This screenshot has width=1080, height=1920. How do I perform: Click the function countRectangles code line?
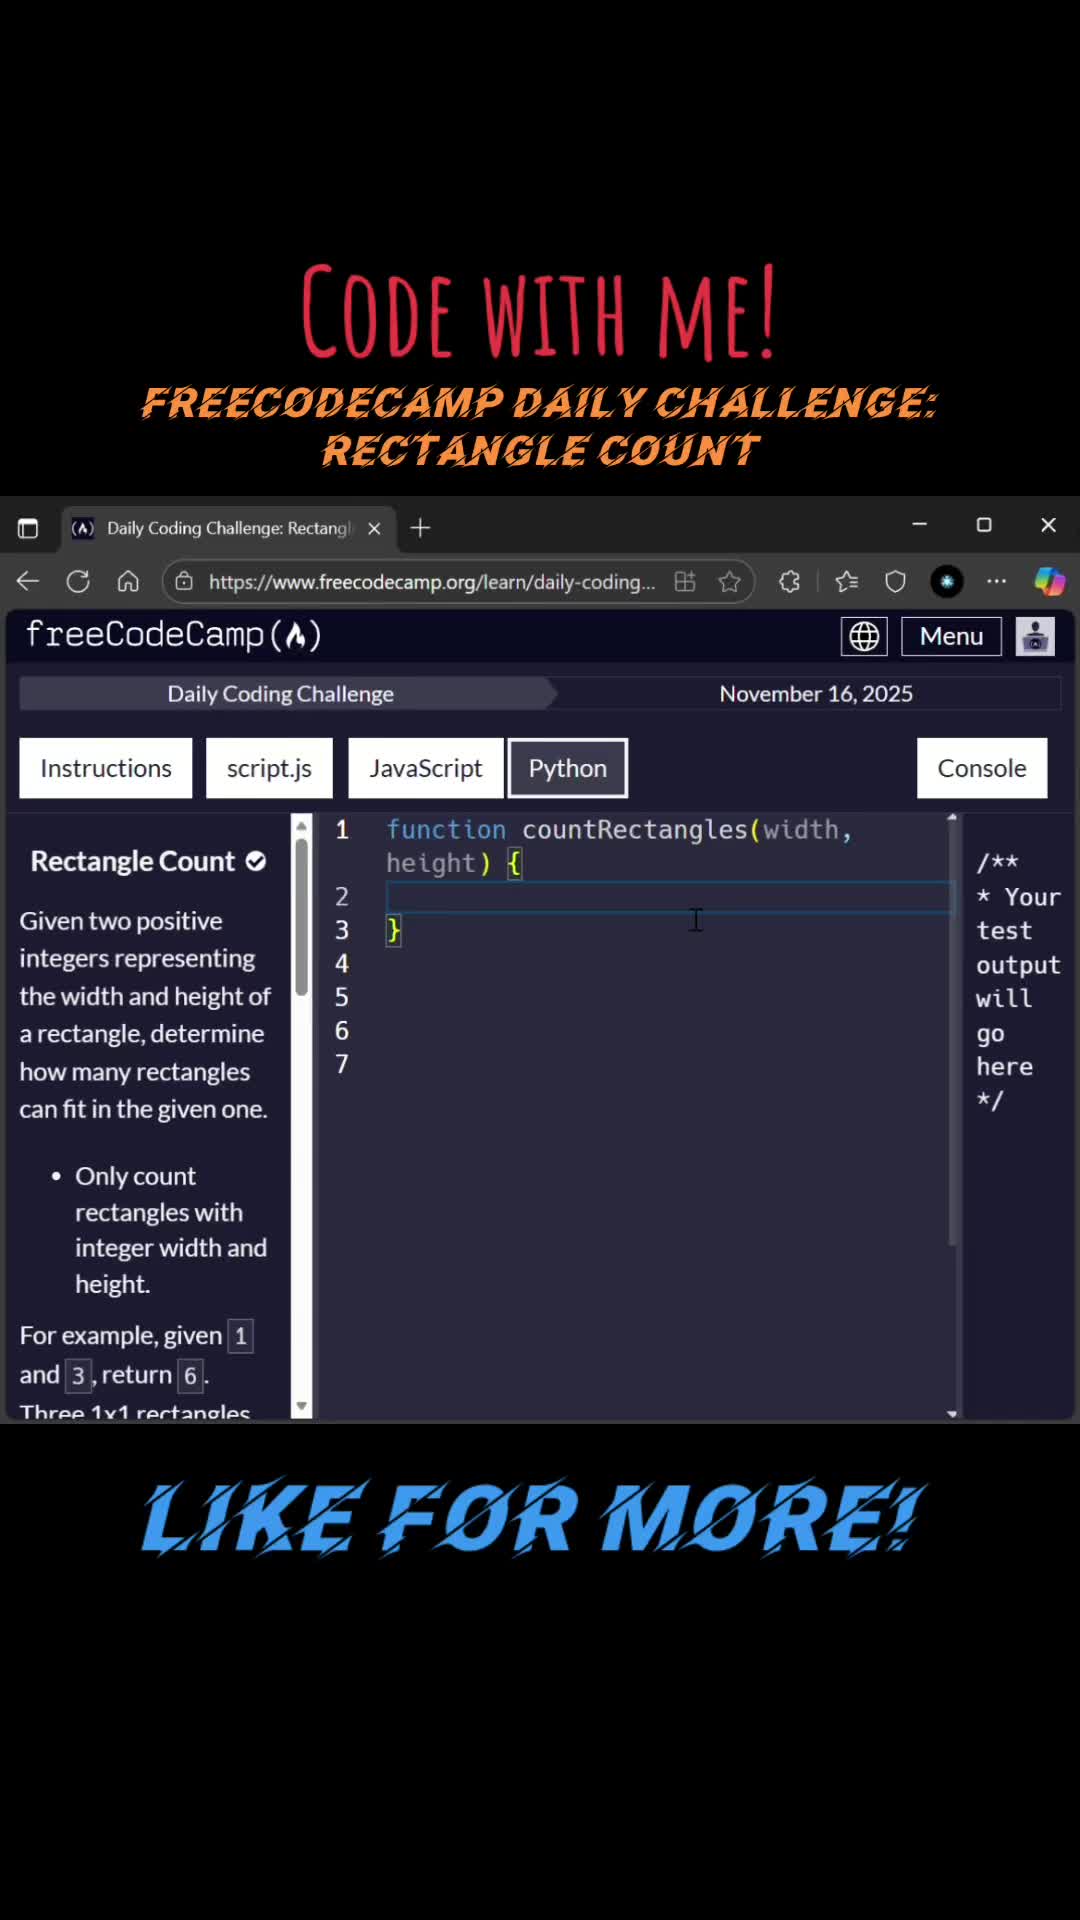[x=620, y=846]
